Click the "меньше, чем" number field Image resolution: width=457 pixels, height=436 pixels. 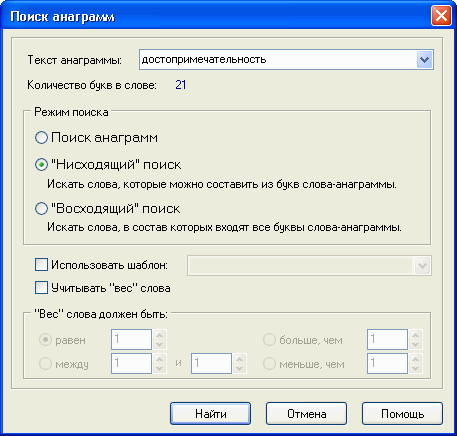[387, 363]
